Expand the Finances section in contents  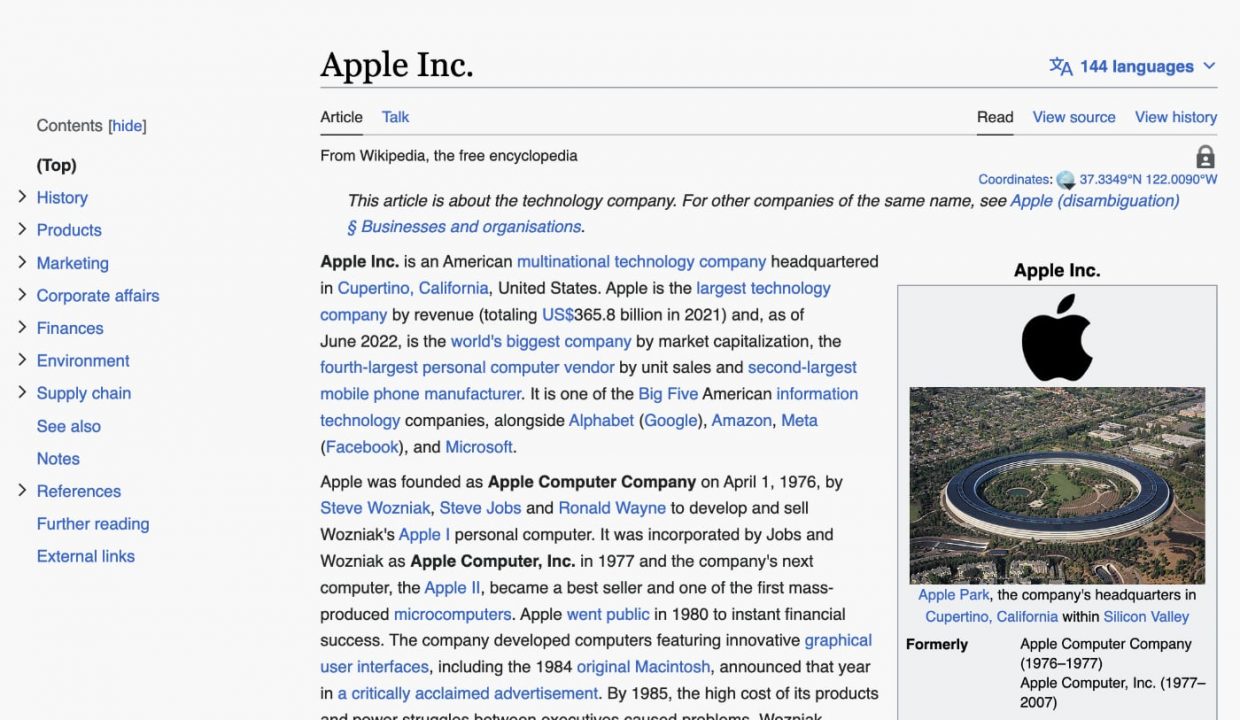tap(22, 327)
